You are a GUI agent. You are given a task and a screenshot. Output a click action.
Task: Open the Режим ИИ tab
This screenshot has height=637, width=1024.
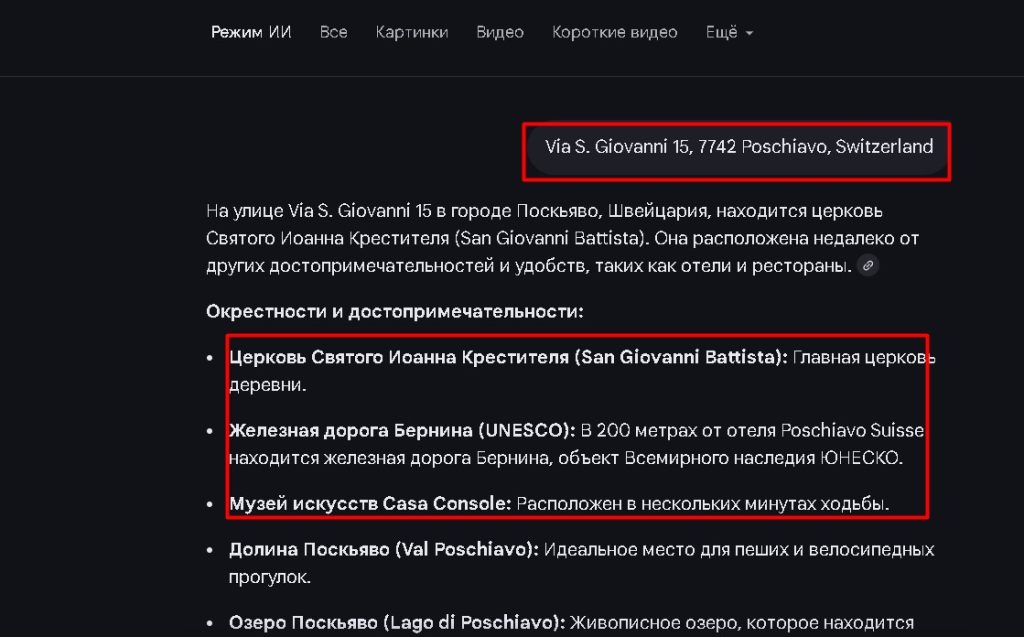tap(250, 31)
